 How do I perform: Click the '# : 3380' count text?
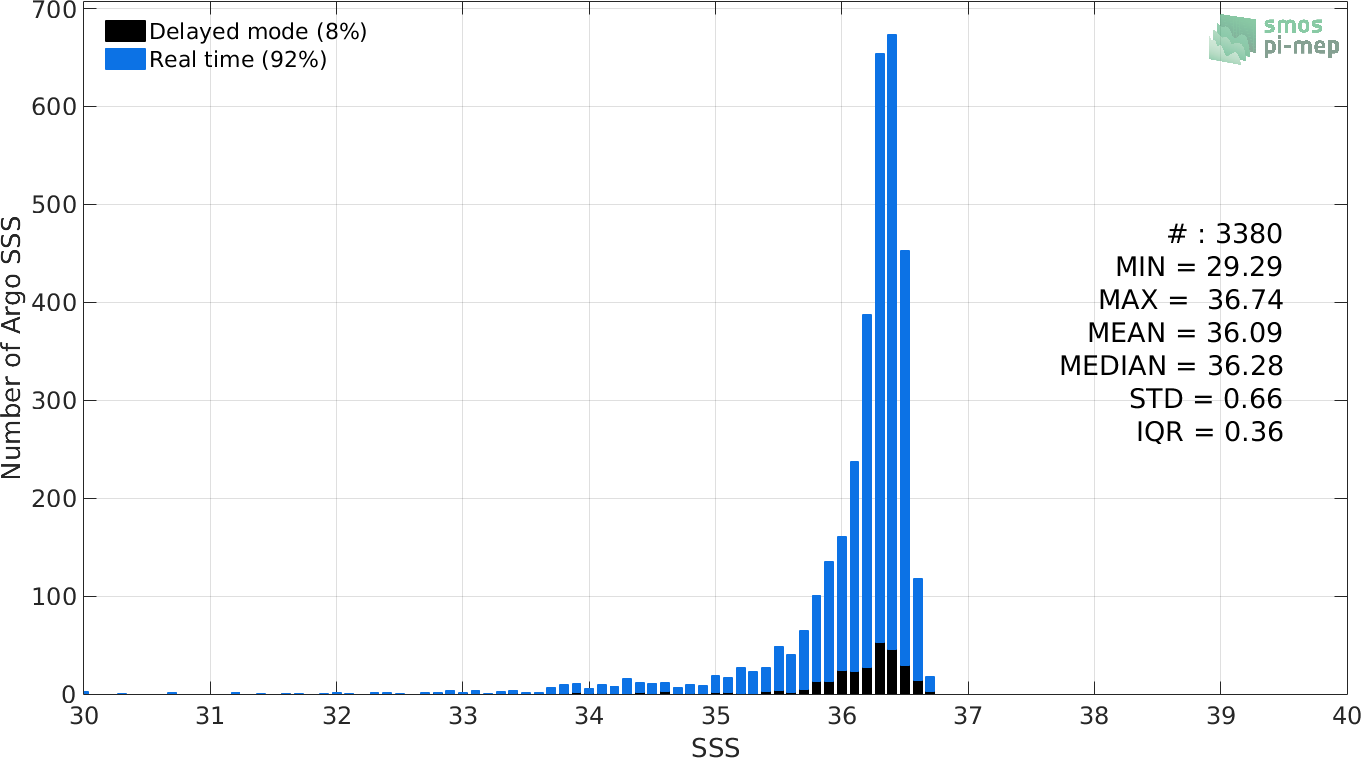pos(1225,235)
